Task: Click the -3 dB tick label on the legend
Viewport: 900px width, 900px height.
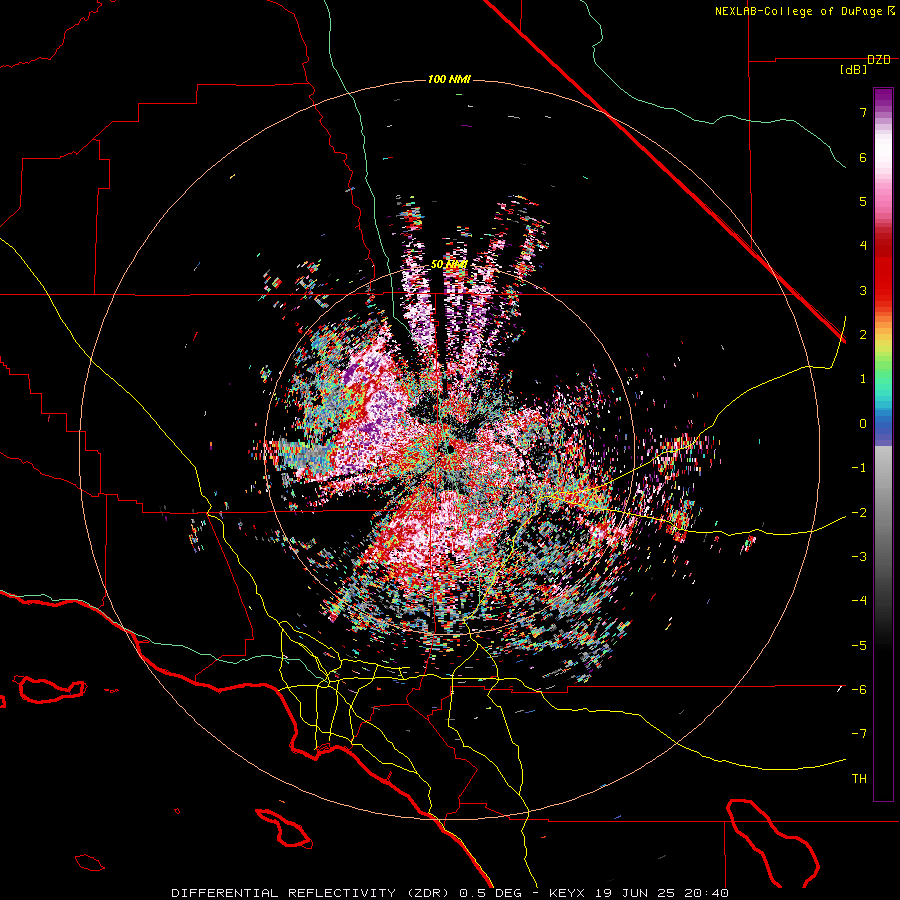Action: point(859,557)
